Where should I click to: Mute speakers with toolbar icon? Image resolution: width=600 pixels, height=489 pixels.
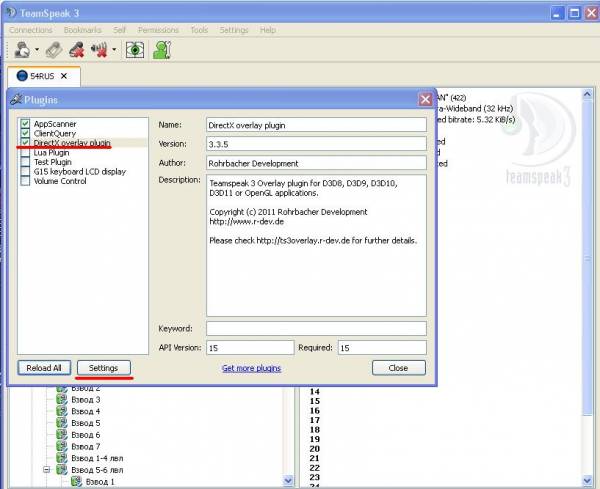[x=99, y=50]
